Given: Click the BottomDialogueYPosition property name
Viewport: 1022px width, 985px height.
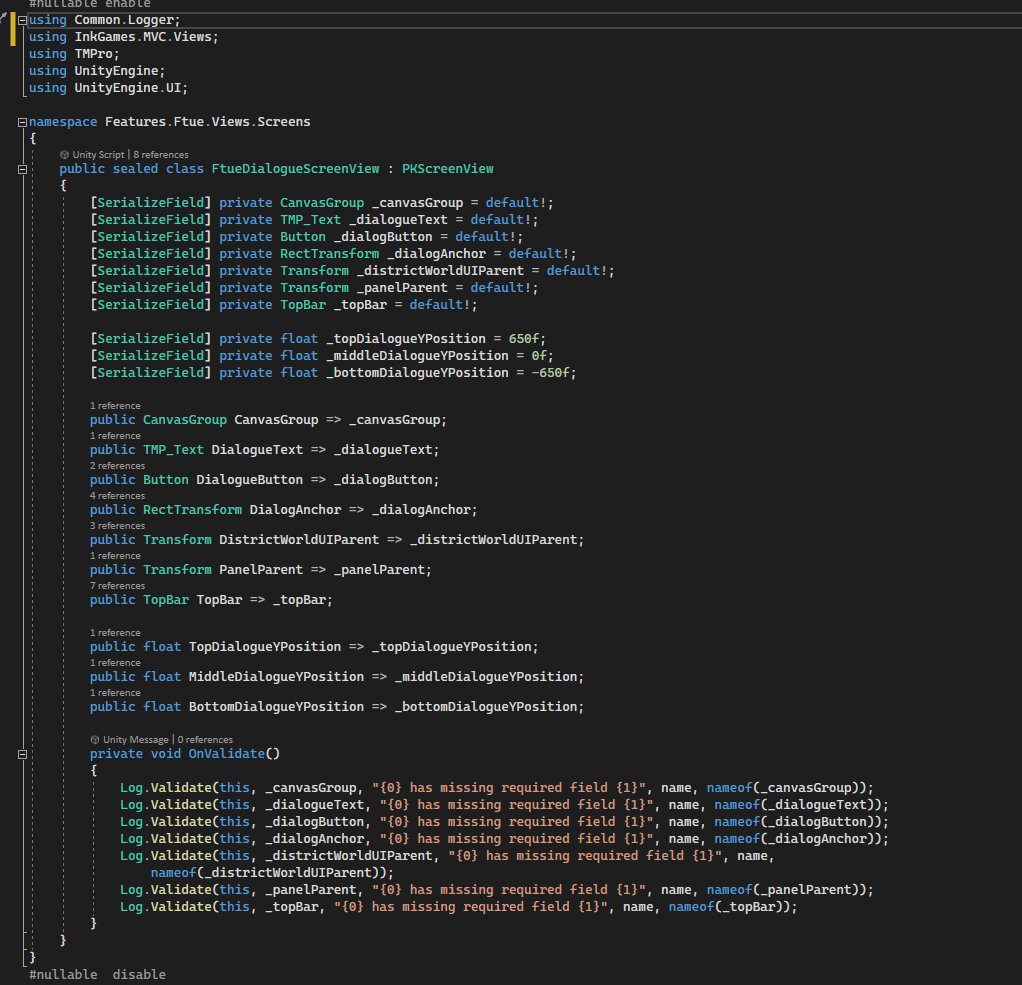Looking at the screenshot, I should (276, 707).
